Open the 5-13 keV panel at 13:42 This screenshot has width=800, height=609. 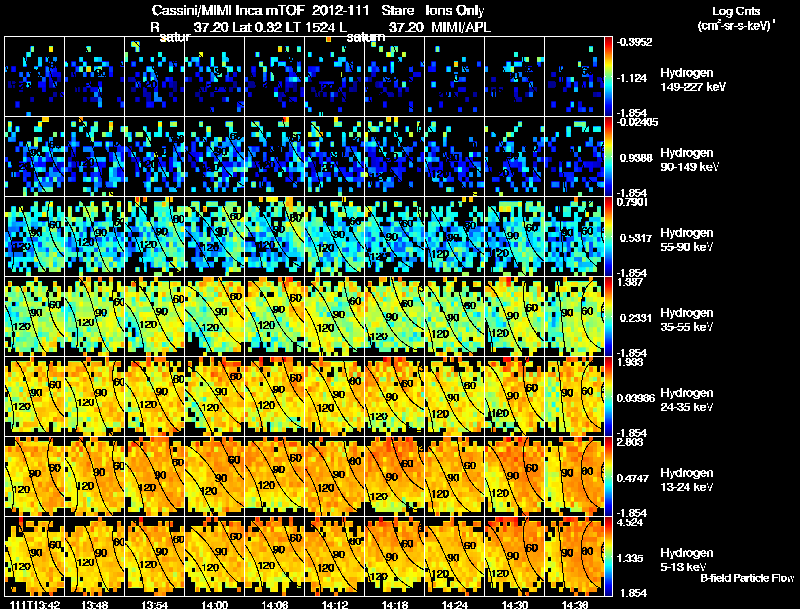[35, 556]
